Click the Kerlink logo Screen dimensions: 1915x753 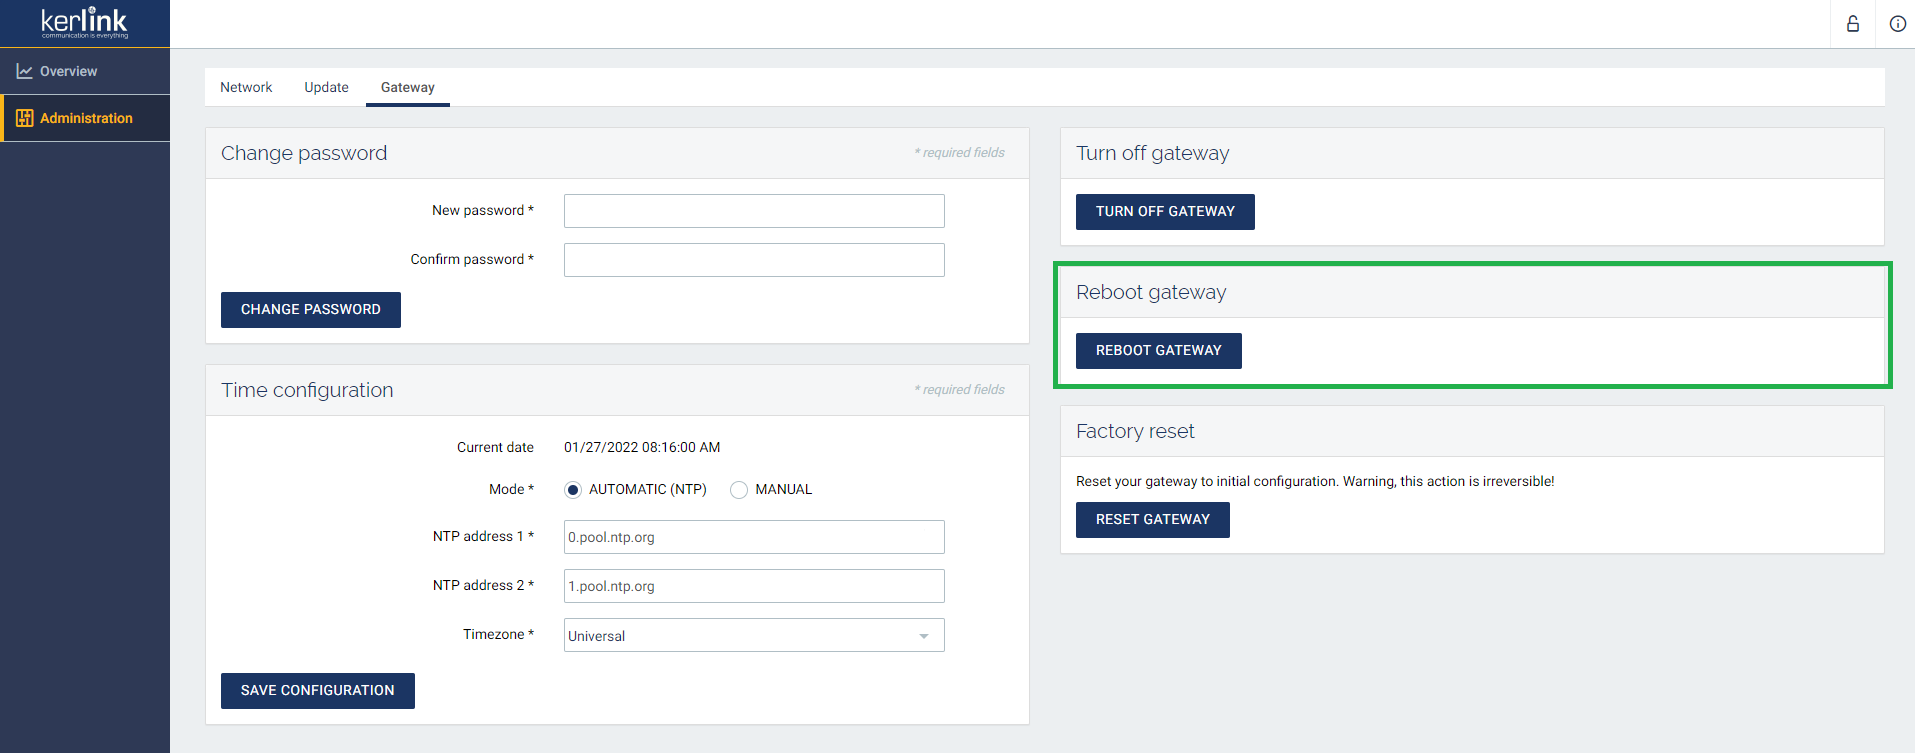85,23
